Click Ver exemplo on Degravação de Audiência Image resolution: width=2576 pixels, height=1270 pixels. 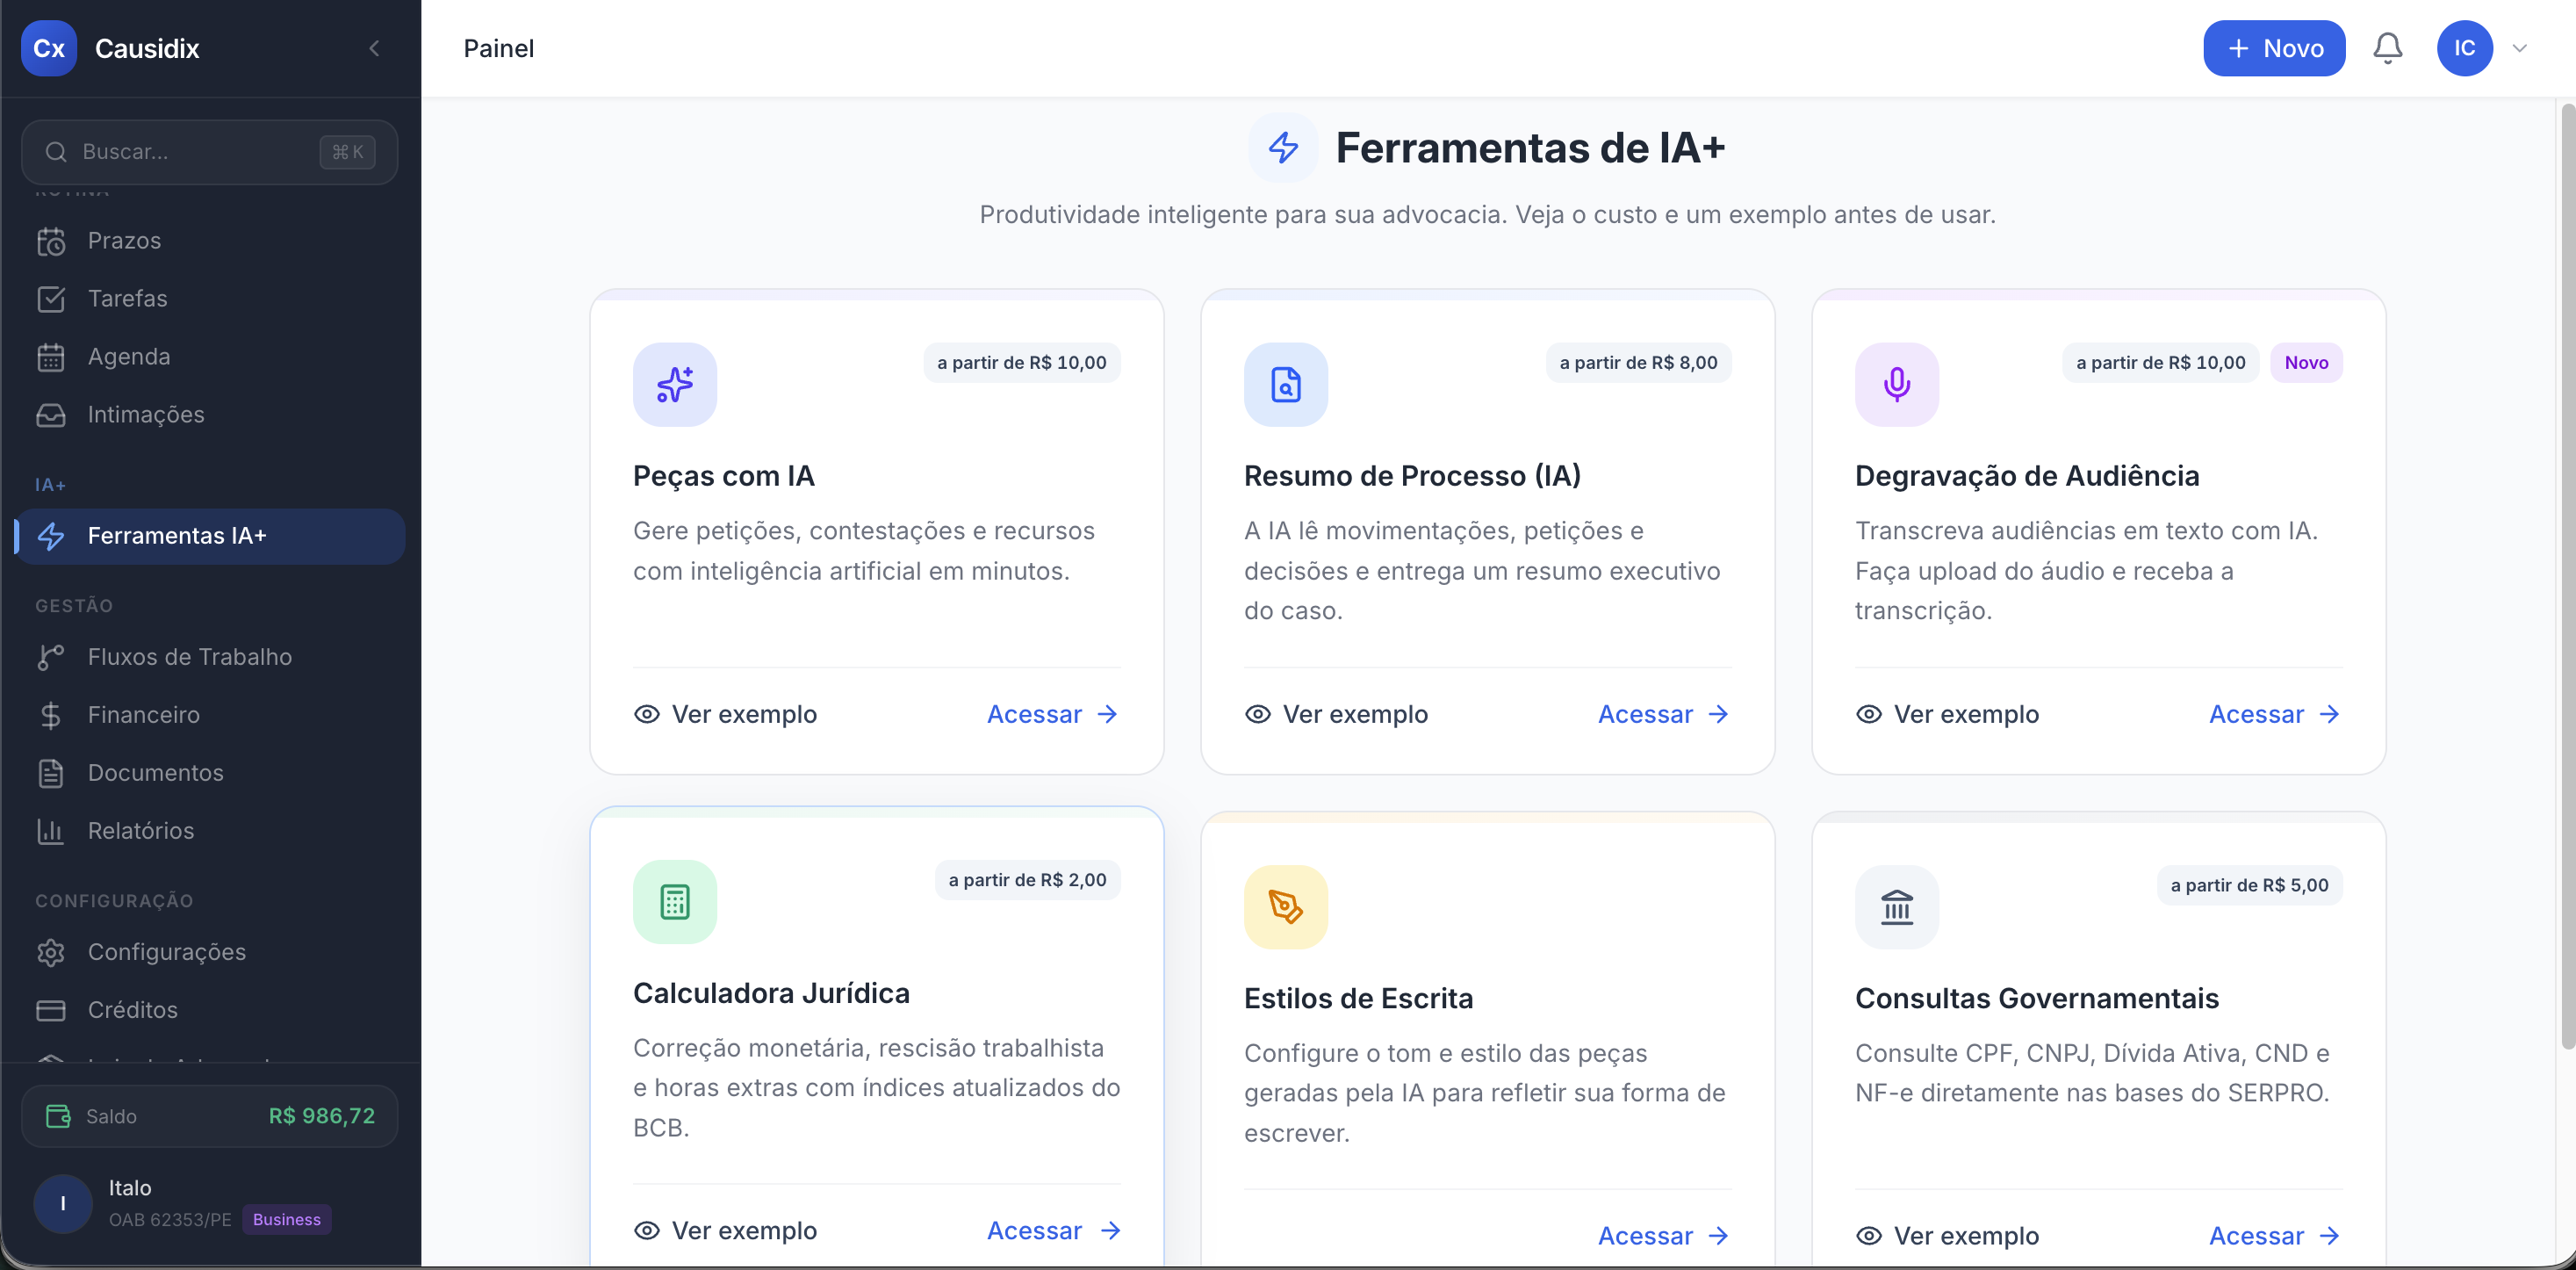1947,714
